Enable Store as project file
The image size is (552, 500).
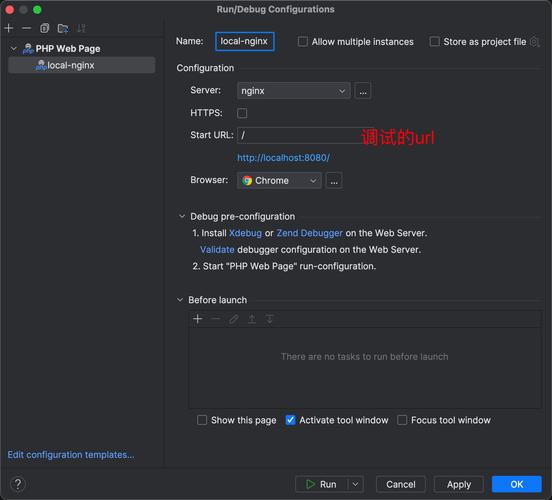coord(434,42)
